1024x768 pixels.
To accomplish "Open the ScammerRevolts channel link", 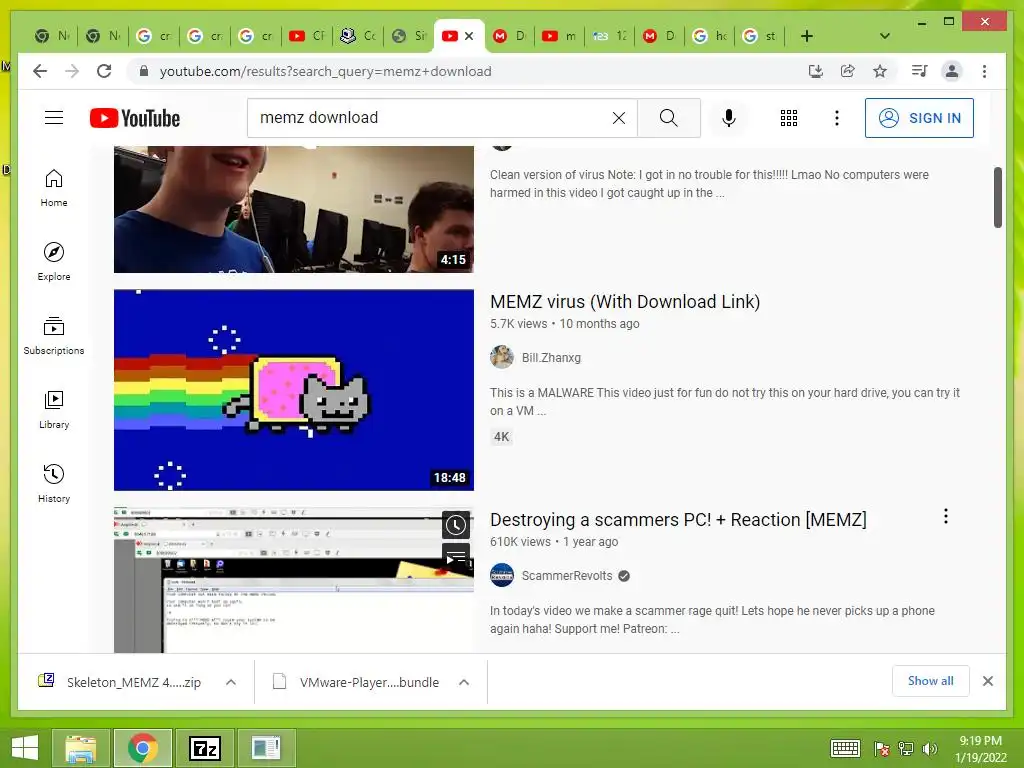I will (567, 576).
